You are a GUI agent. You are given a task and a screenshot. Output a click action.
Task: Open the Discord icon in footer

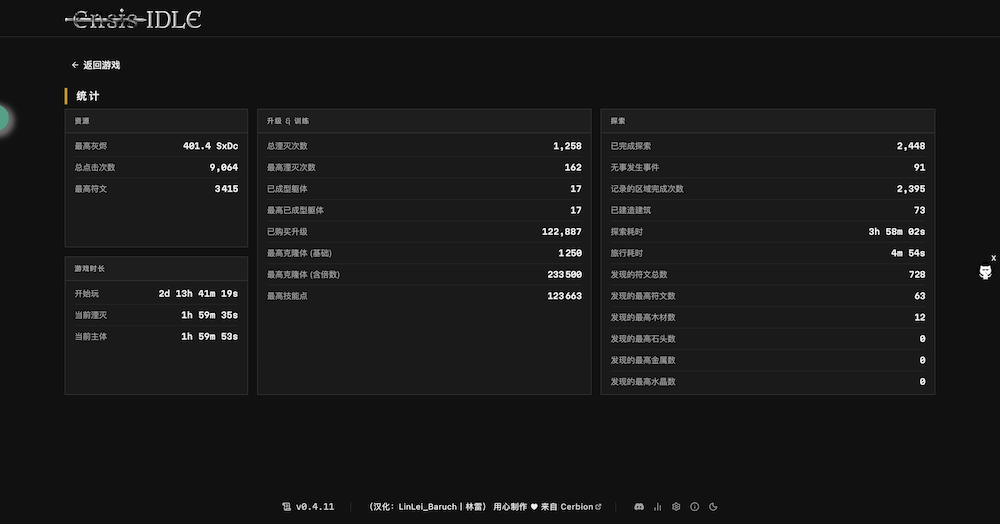point(639,507)
